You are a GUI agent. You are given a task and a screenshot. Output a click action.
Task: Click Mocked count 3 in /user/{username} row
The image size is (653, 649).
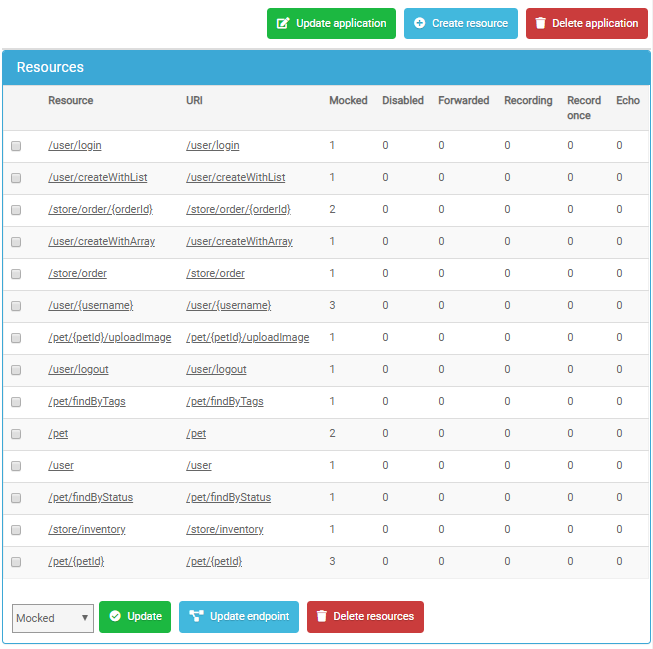coord(332,305)
